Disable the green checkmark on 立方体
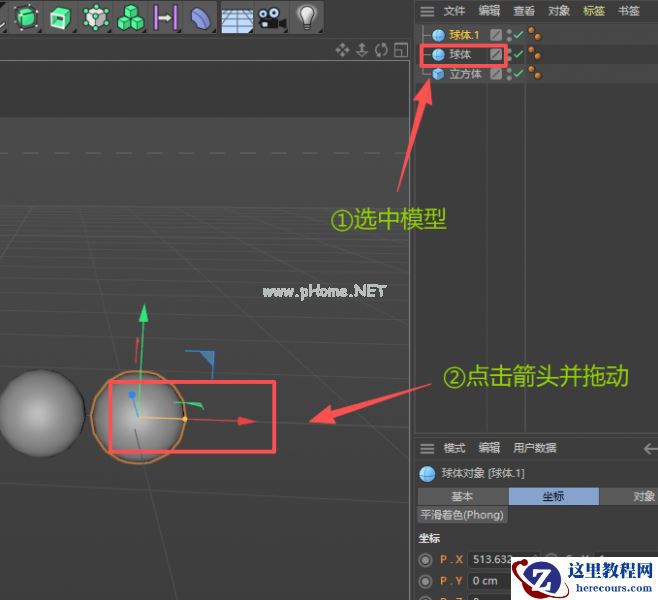 (x=518, y=74)
